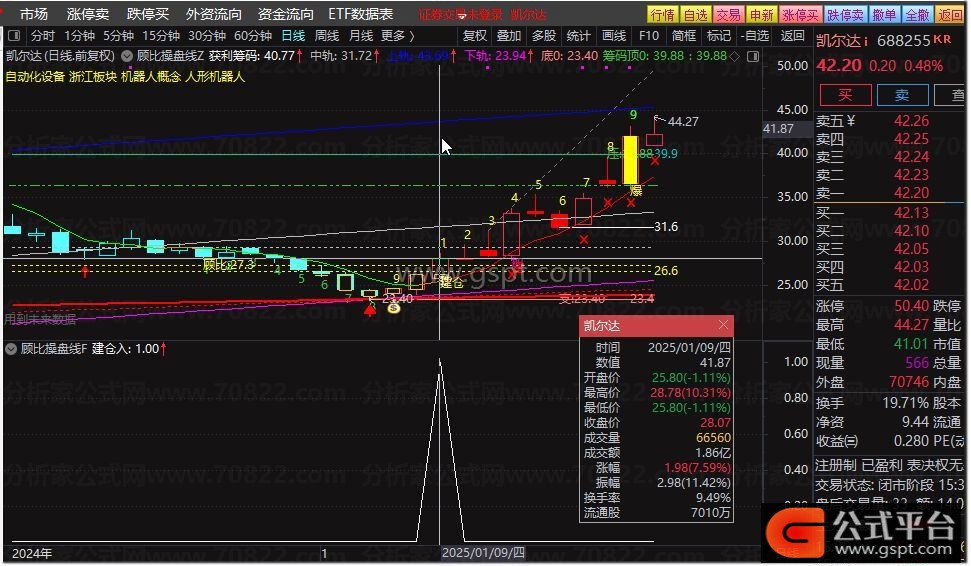This screenshot has height=566, width=971.
Task: Click the 叠加 toolbar item
Action: [509, 36]
